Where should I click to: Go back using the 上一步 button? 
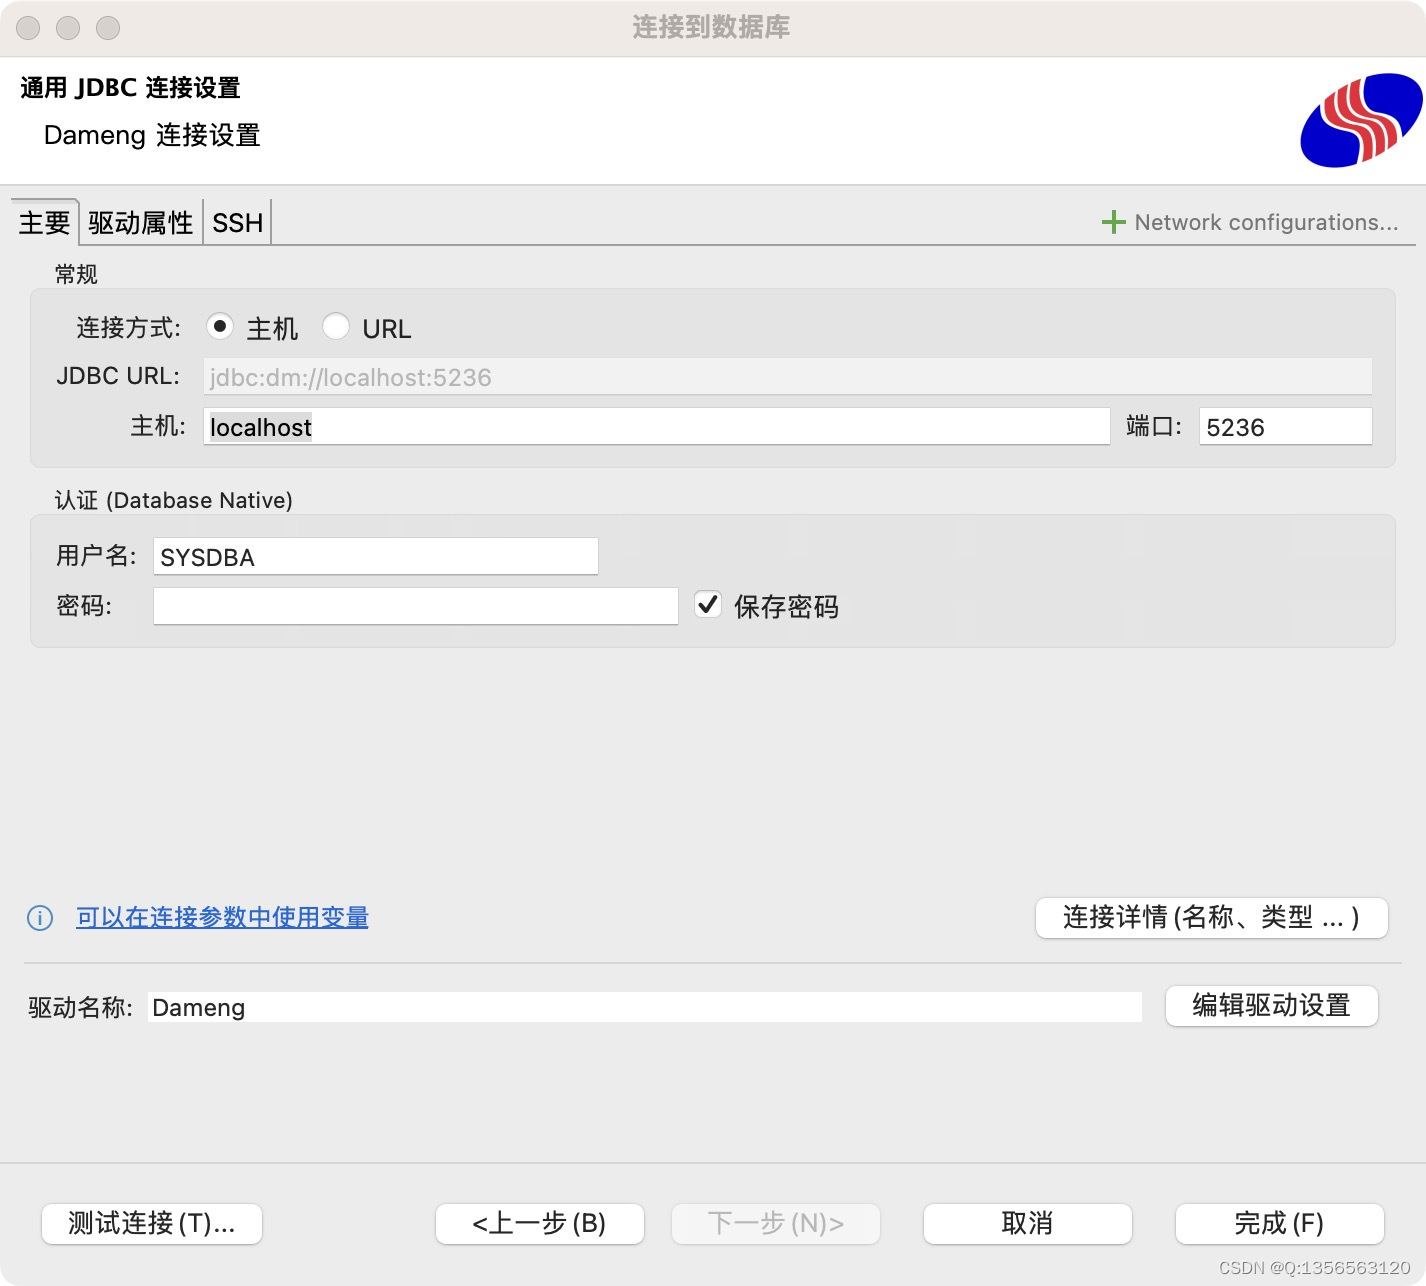(539, 1223)
